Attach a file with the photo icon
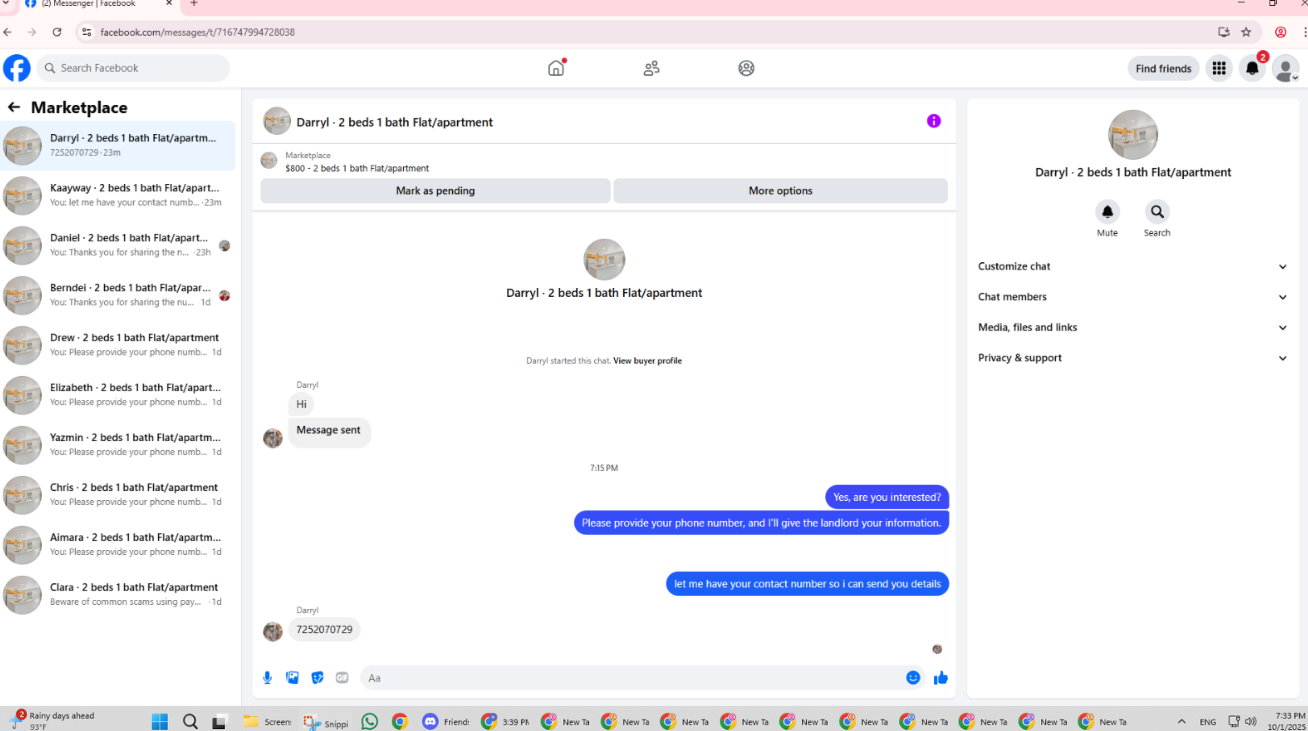This screenshot has width=1308, height=731. point(292,678)
